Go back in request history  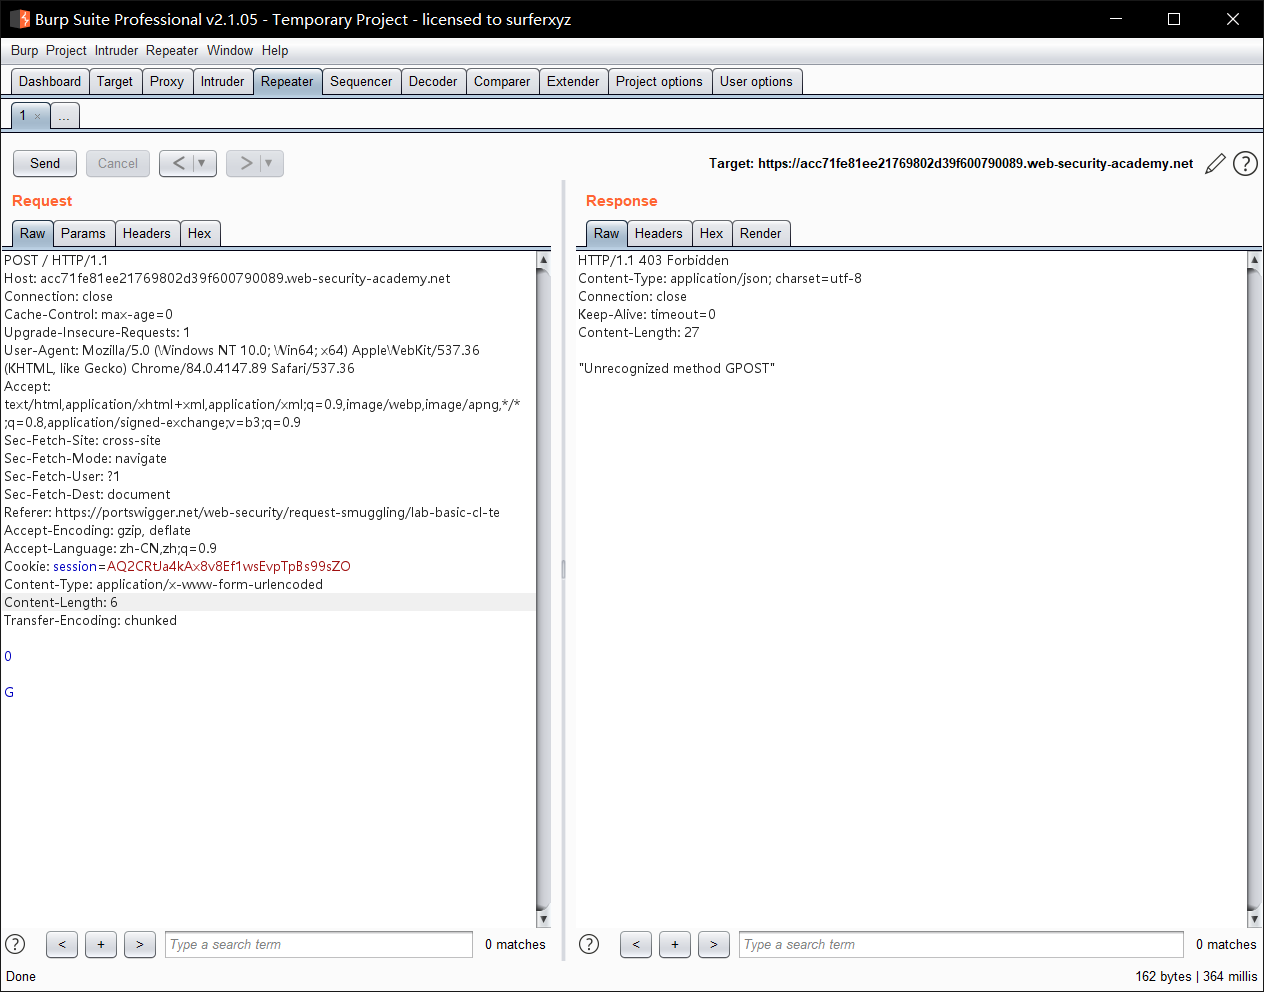click(x=177, y=163)
